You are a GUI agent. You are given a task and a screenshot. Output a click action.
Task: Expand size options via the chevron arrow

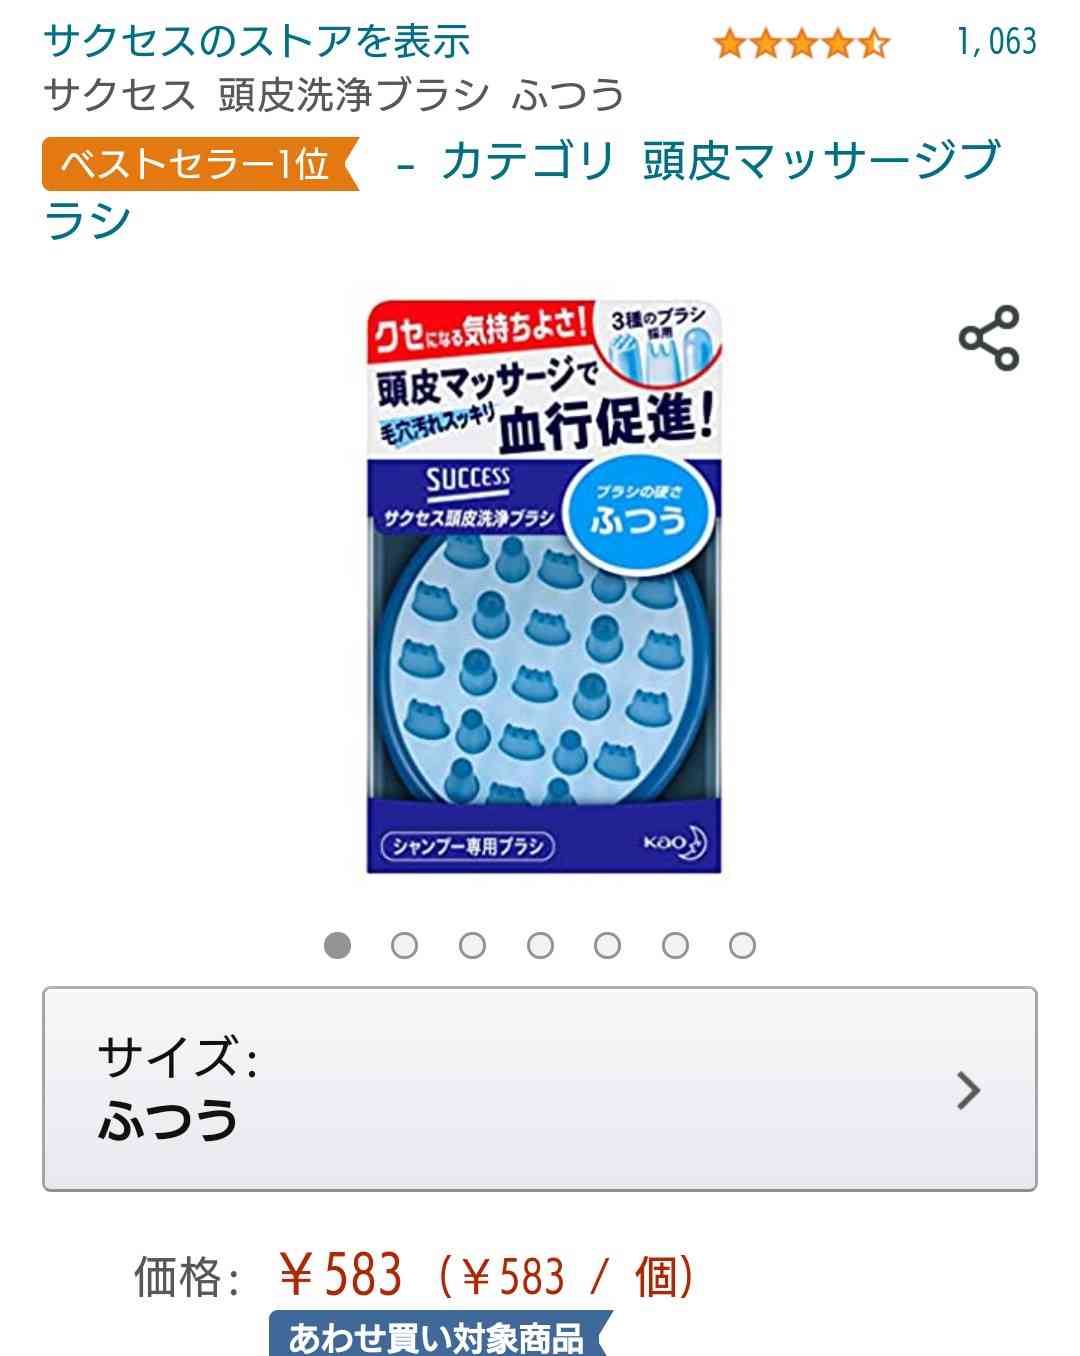click(967, 1090)
